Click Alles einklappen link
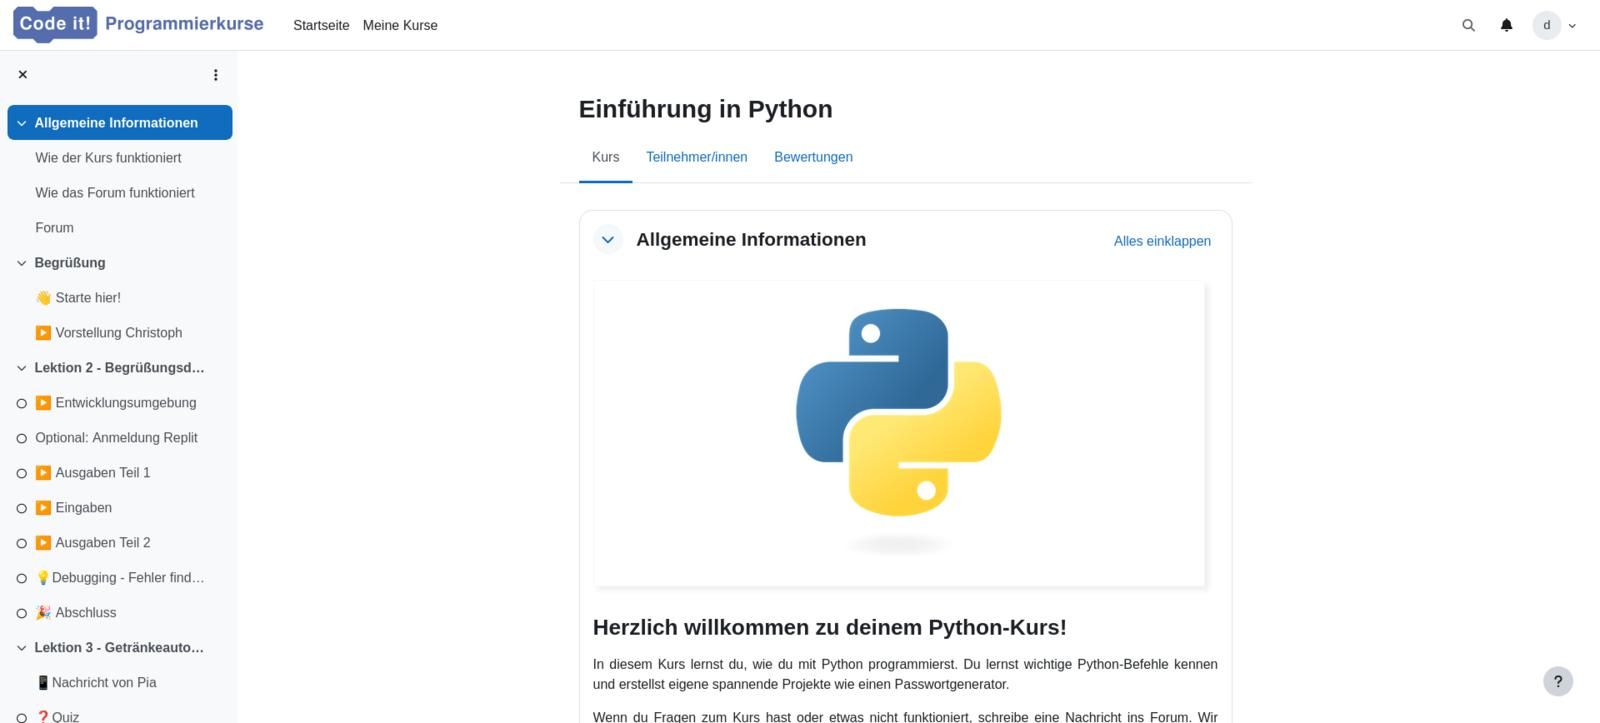 point(1162,241)
